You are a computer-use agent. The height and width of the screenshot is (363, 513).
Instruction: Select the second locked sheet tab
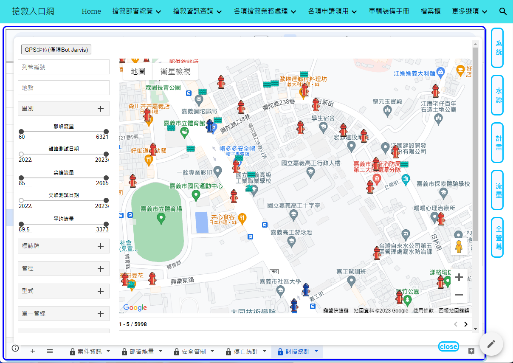142,351
